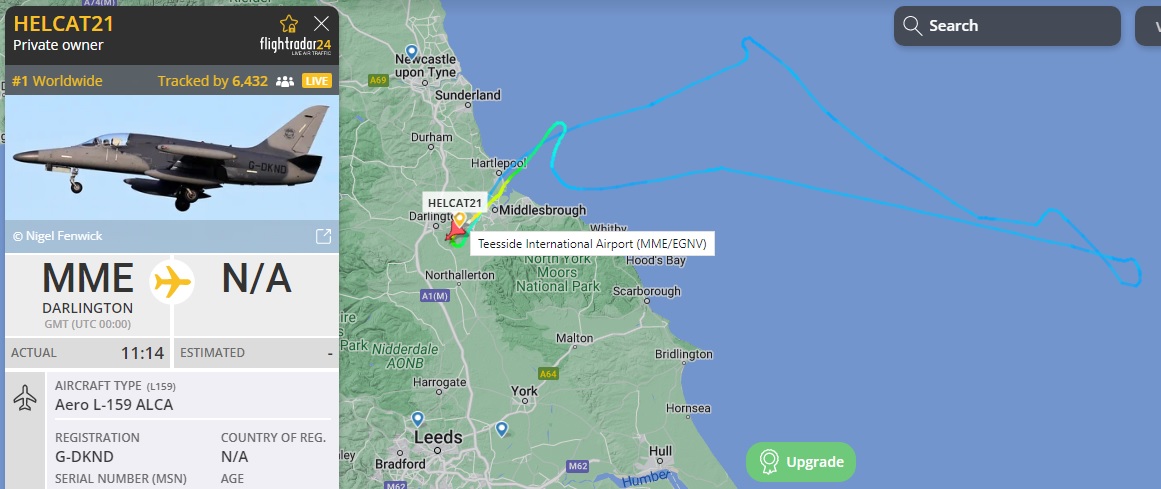Click the airport pin east of Leeds

pyautogui.click(x=501, y=429)
